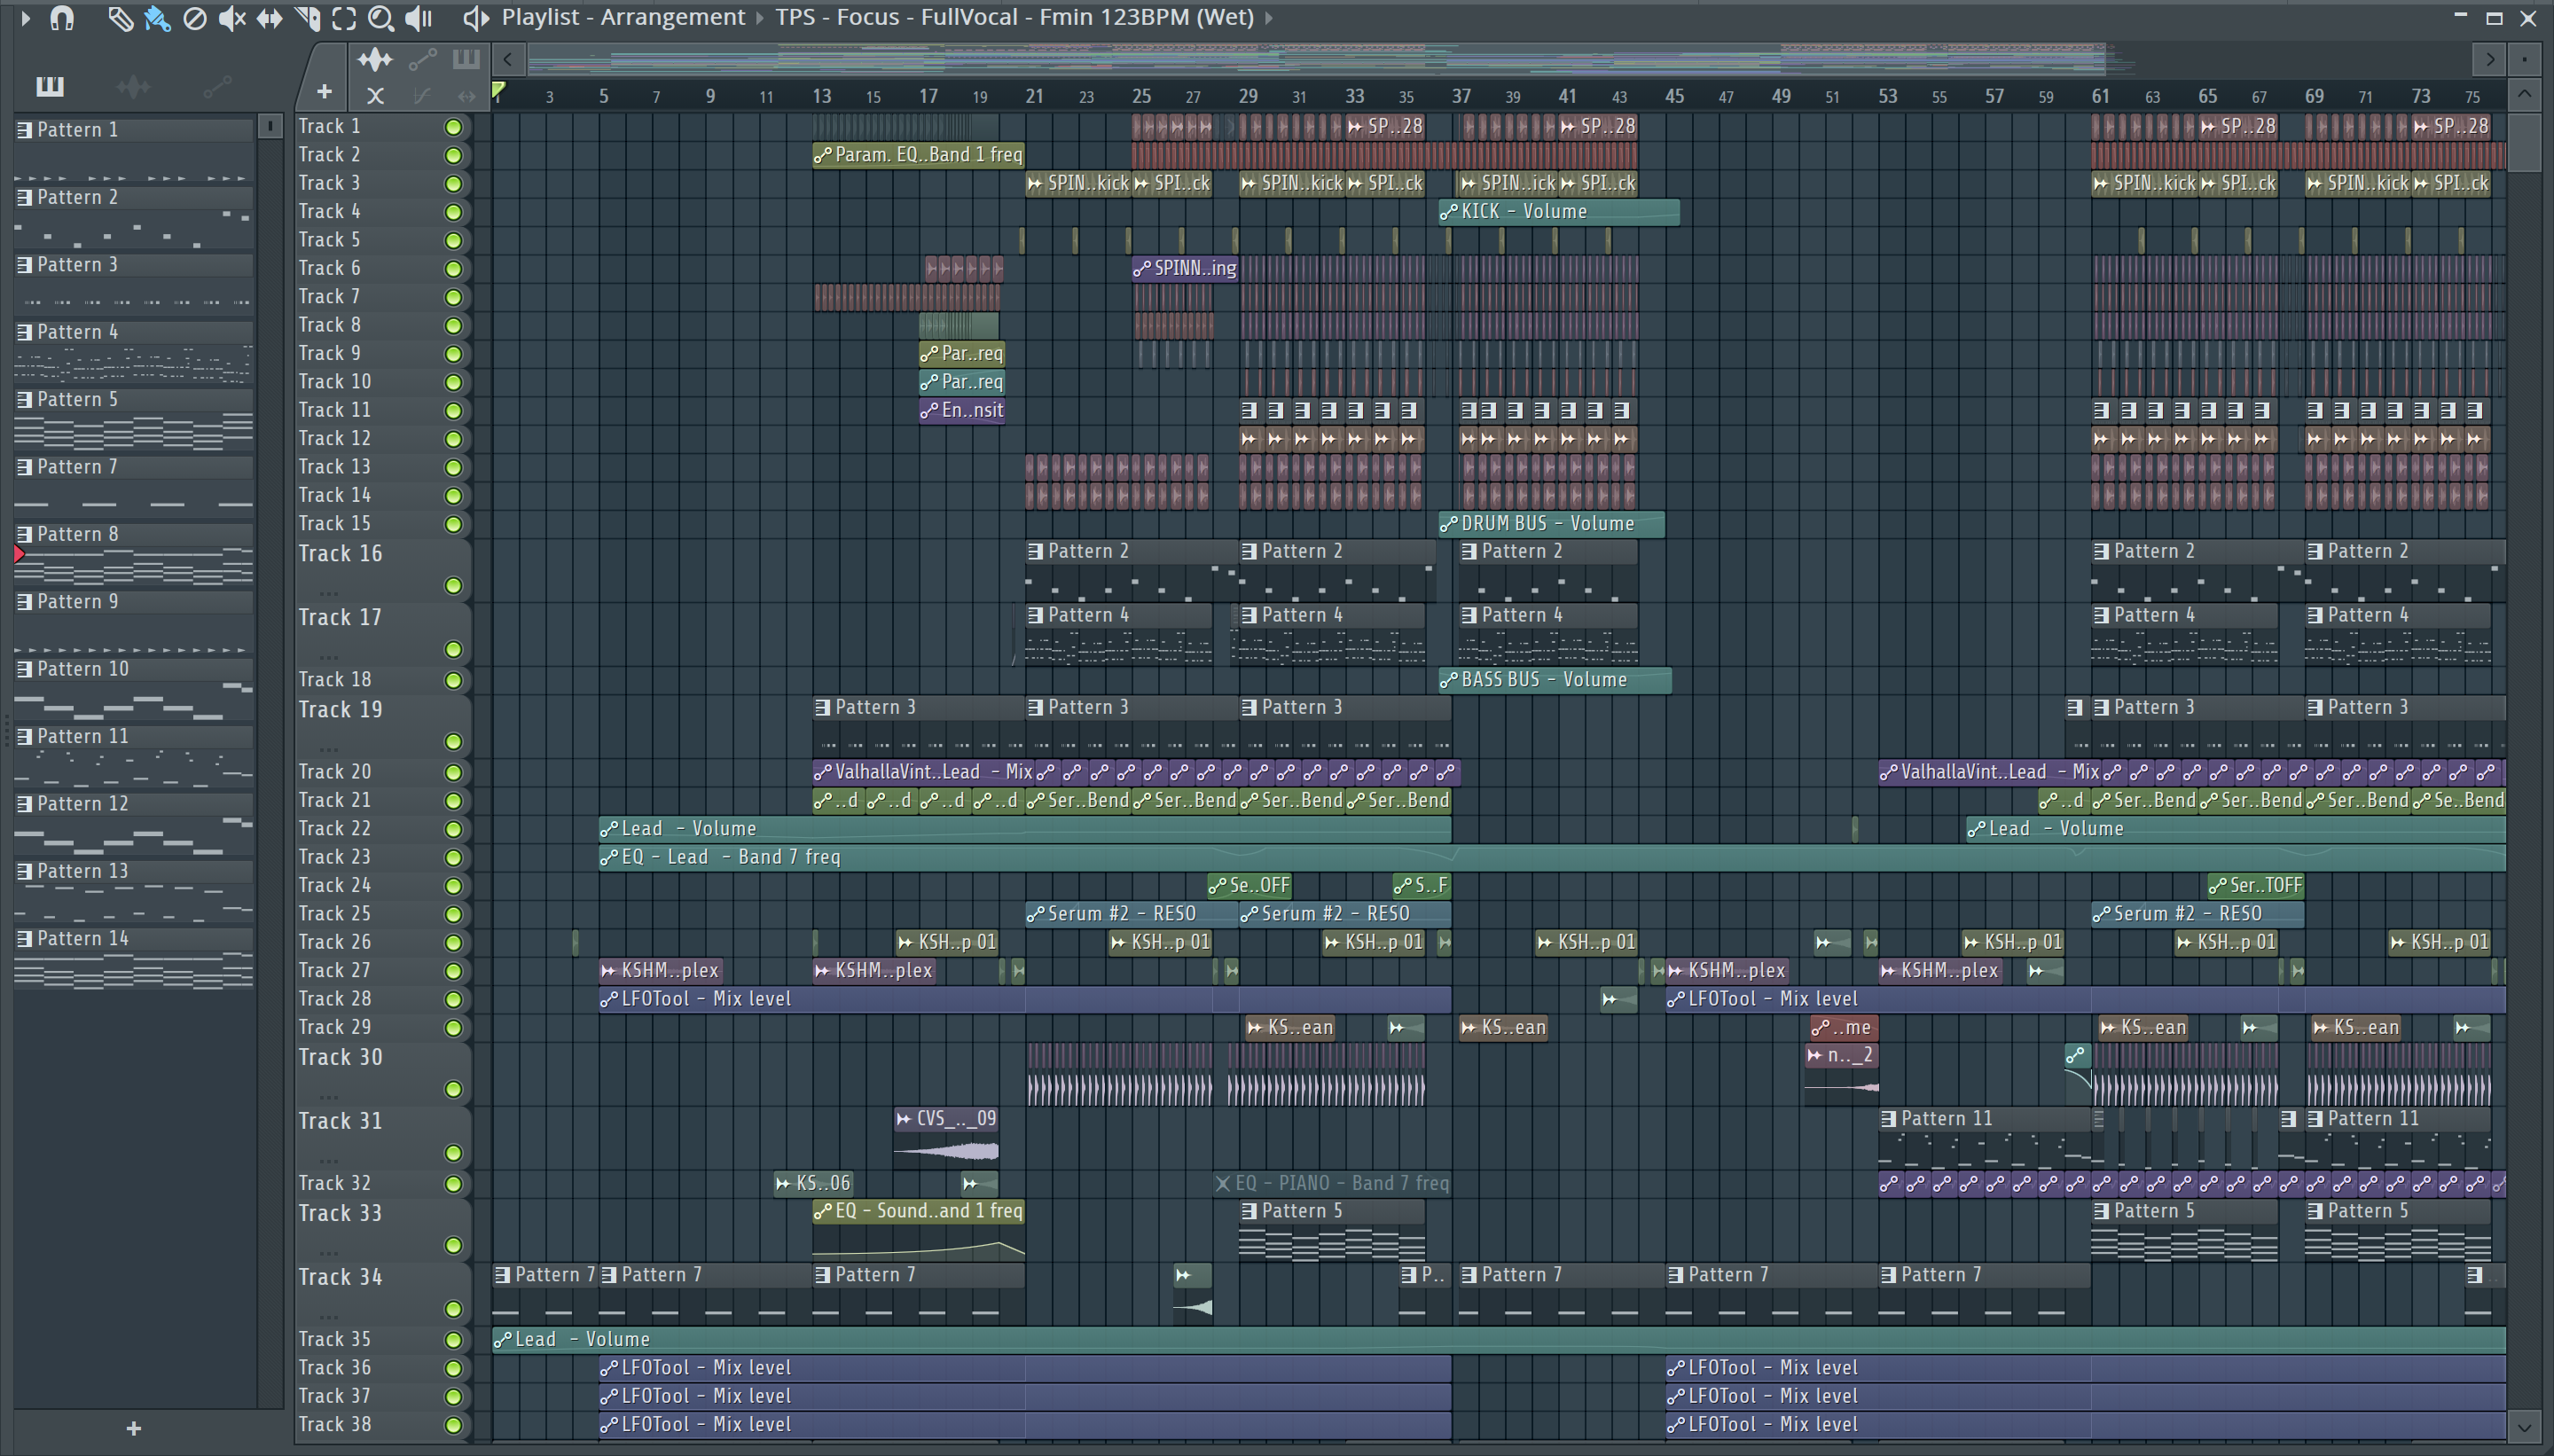Screen dimensions: 2554x1456
Task: Click the speaker icon before Playlist title
Action: pos(476,18)
